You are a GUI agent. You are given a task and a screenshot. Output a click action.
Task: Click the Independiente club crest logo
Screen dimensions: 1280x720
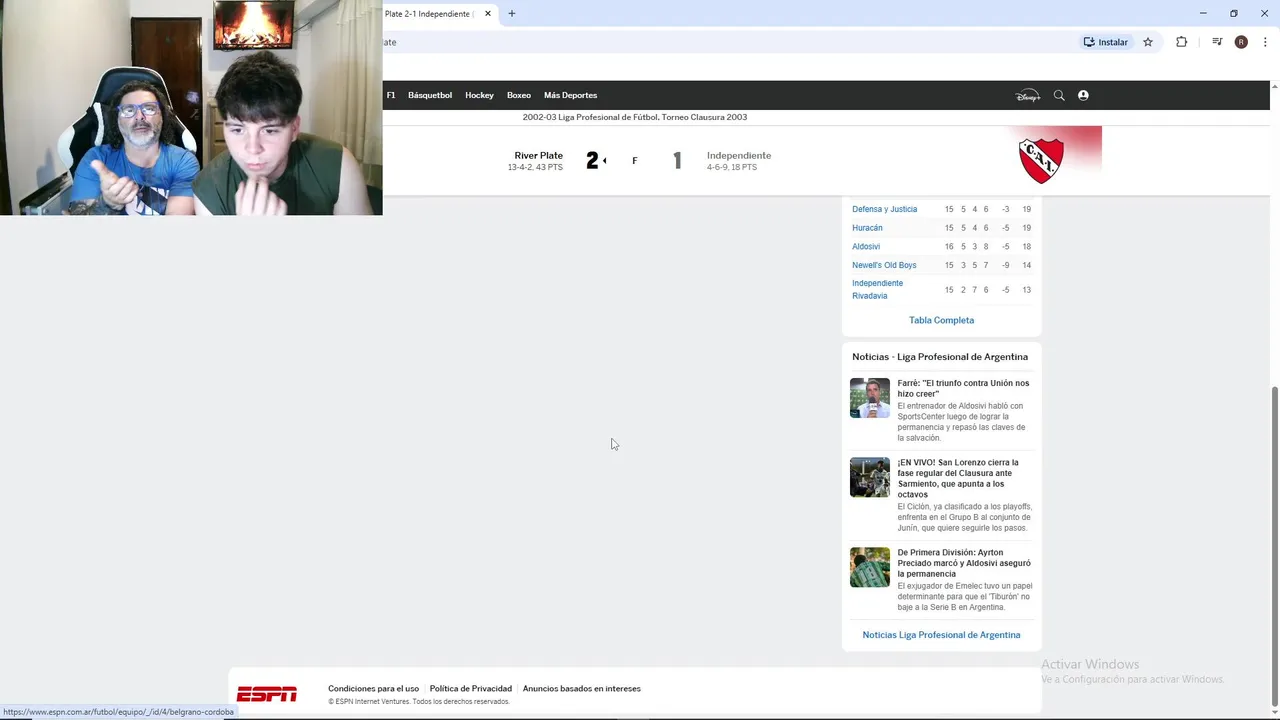tap(1041, 160)
